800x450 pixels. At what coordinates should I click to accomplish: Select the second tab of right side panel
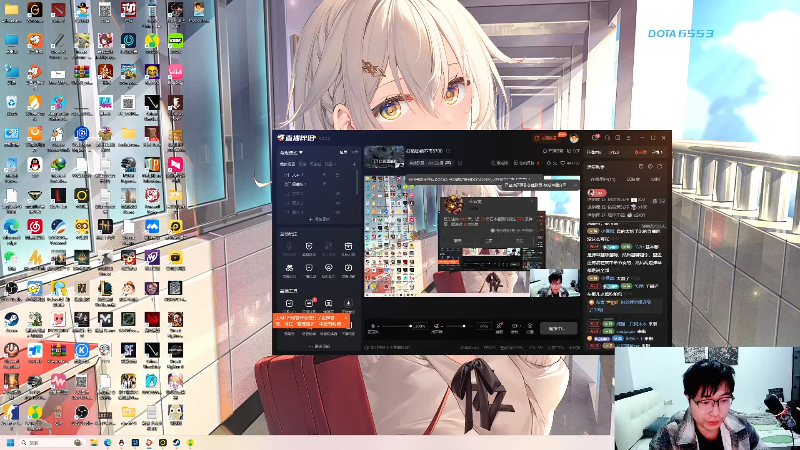615,152
